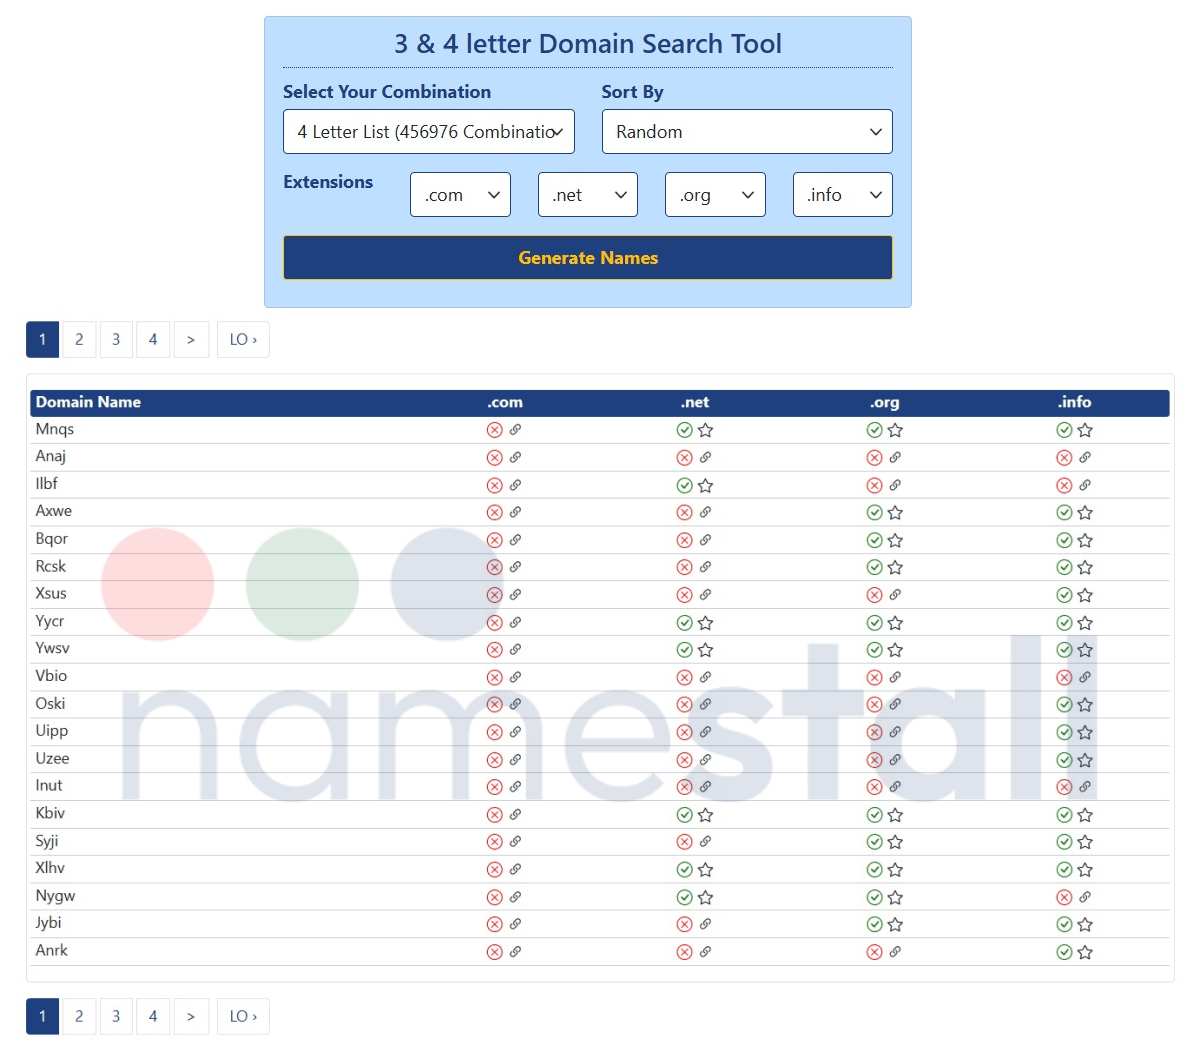This screenshot has height=1041, width=1200.
Task: Click the availability check for Uzee .info
Action: 1064,759
